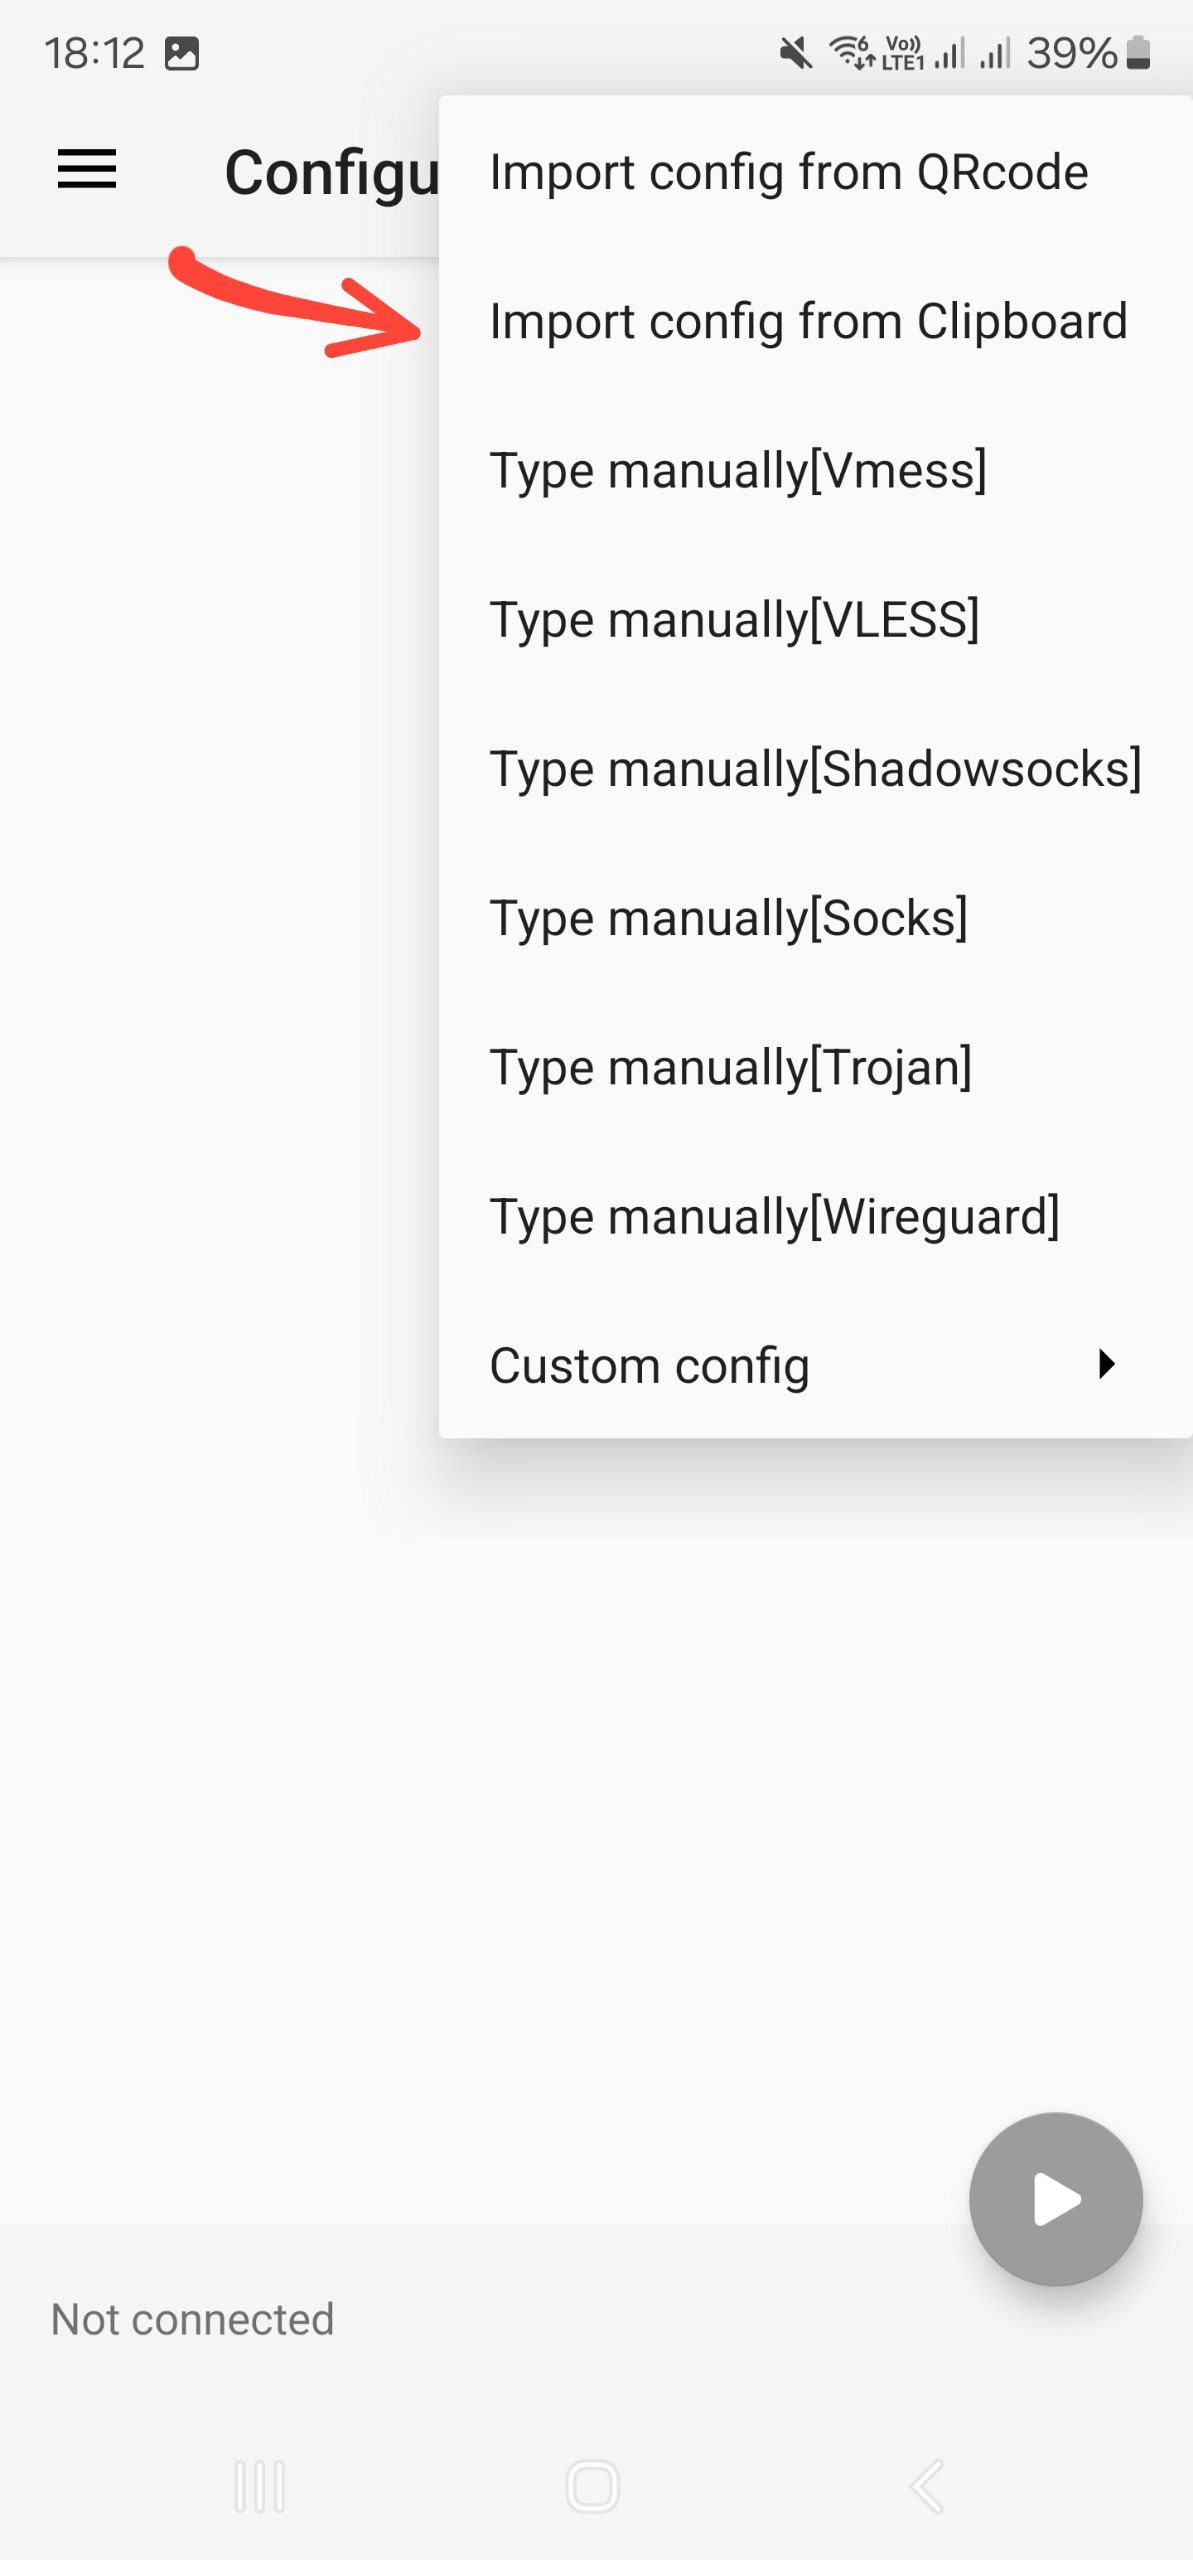The image size is (1193, 2560).
Task: Tap the Android back navigation button
Action: (926, 2486)
